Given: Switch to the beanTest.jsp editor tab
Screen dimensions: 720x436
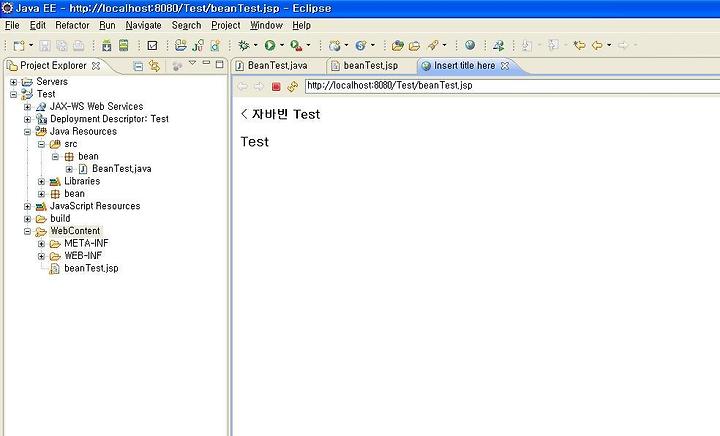Looking at the screenshot, I should click(370, 66).
